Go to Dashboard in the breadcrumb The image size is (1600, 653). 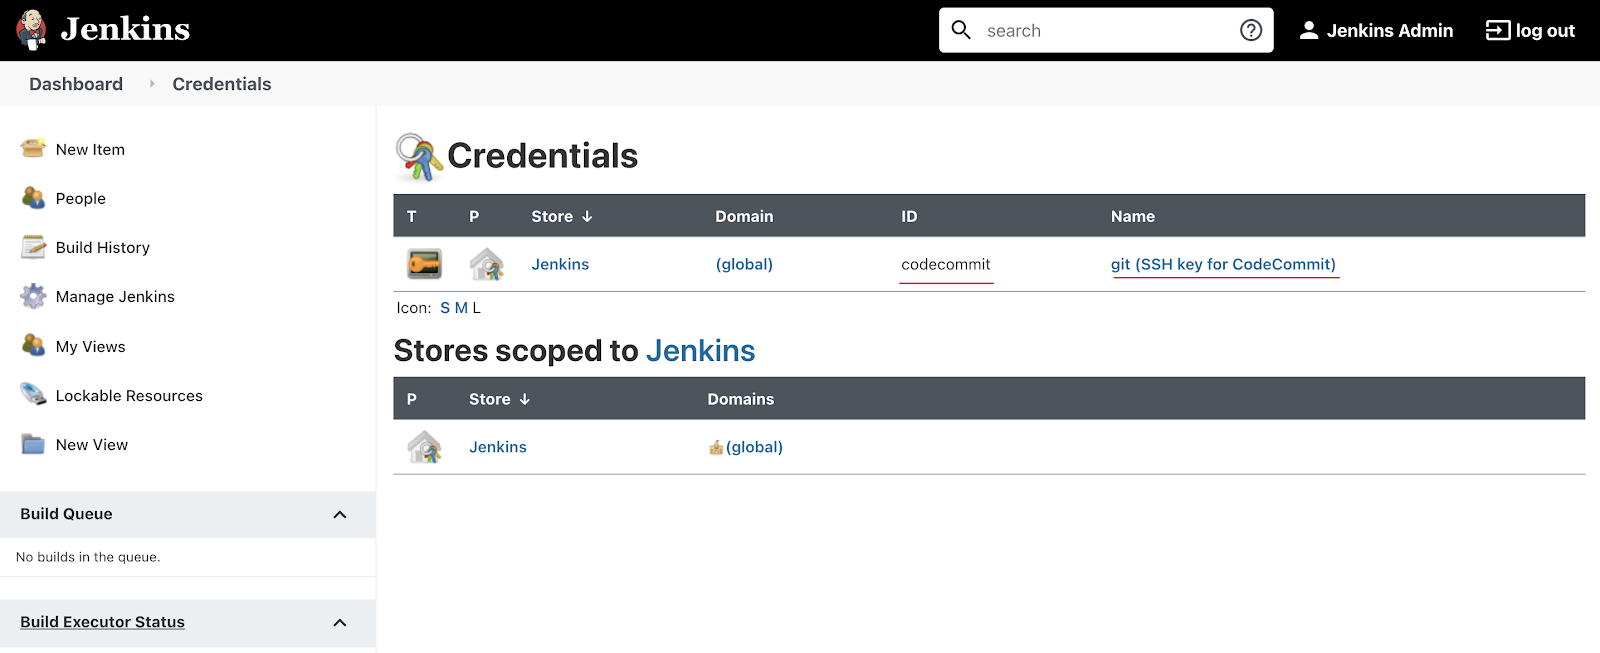click(x=76, y=84)
